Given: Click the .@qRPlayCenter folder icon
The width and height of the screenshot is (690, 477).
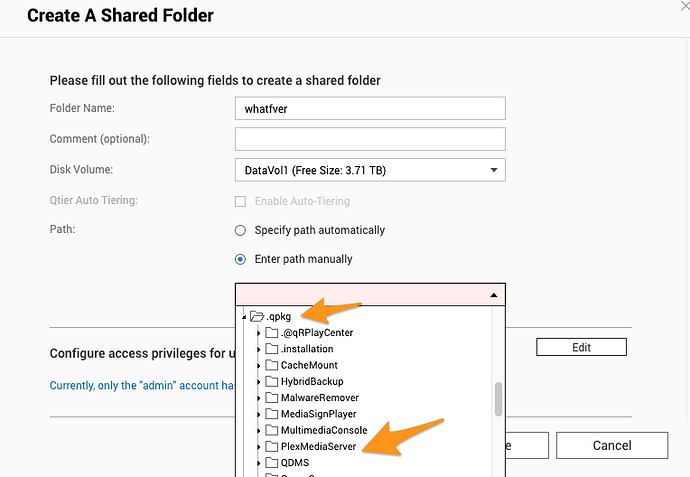Looking at the screenshot, I should [x=272, y=333].
